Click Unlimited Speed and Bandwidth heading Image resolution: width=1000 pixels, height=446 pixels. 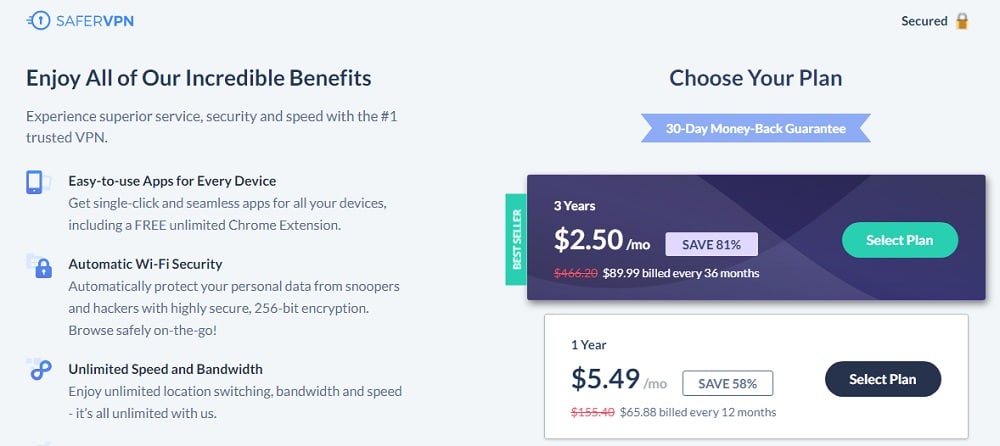(x=165, y=369)
